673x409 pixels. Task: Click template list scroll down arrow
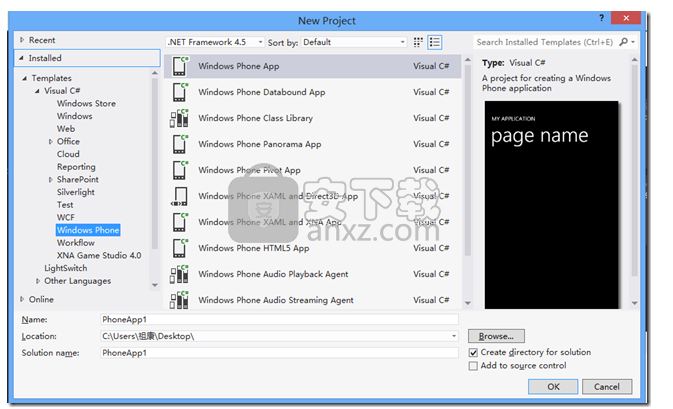(x=467, y=303)
